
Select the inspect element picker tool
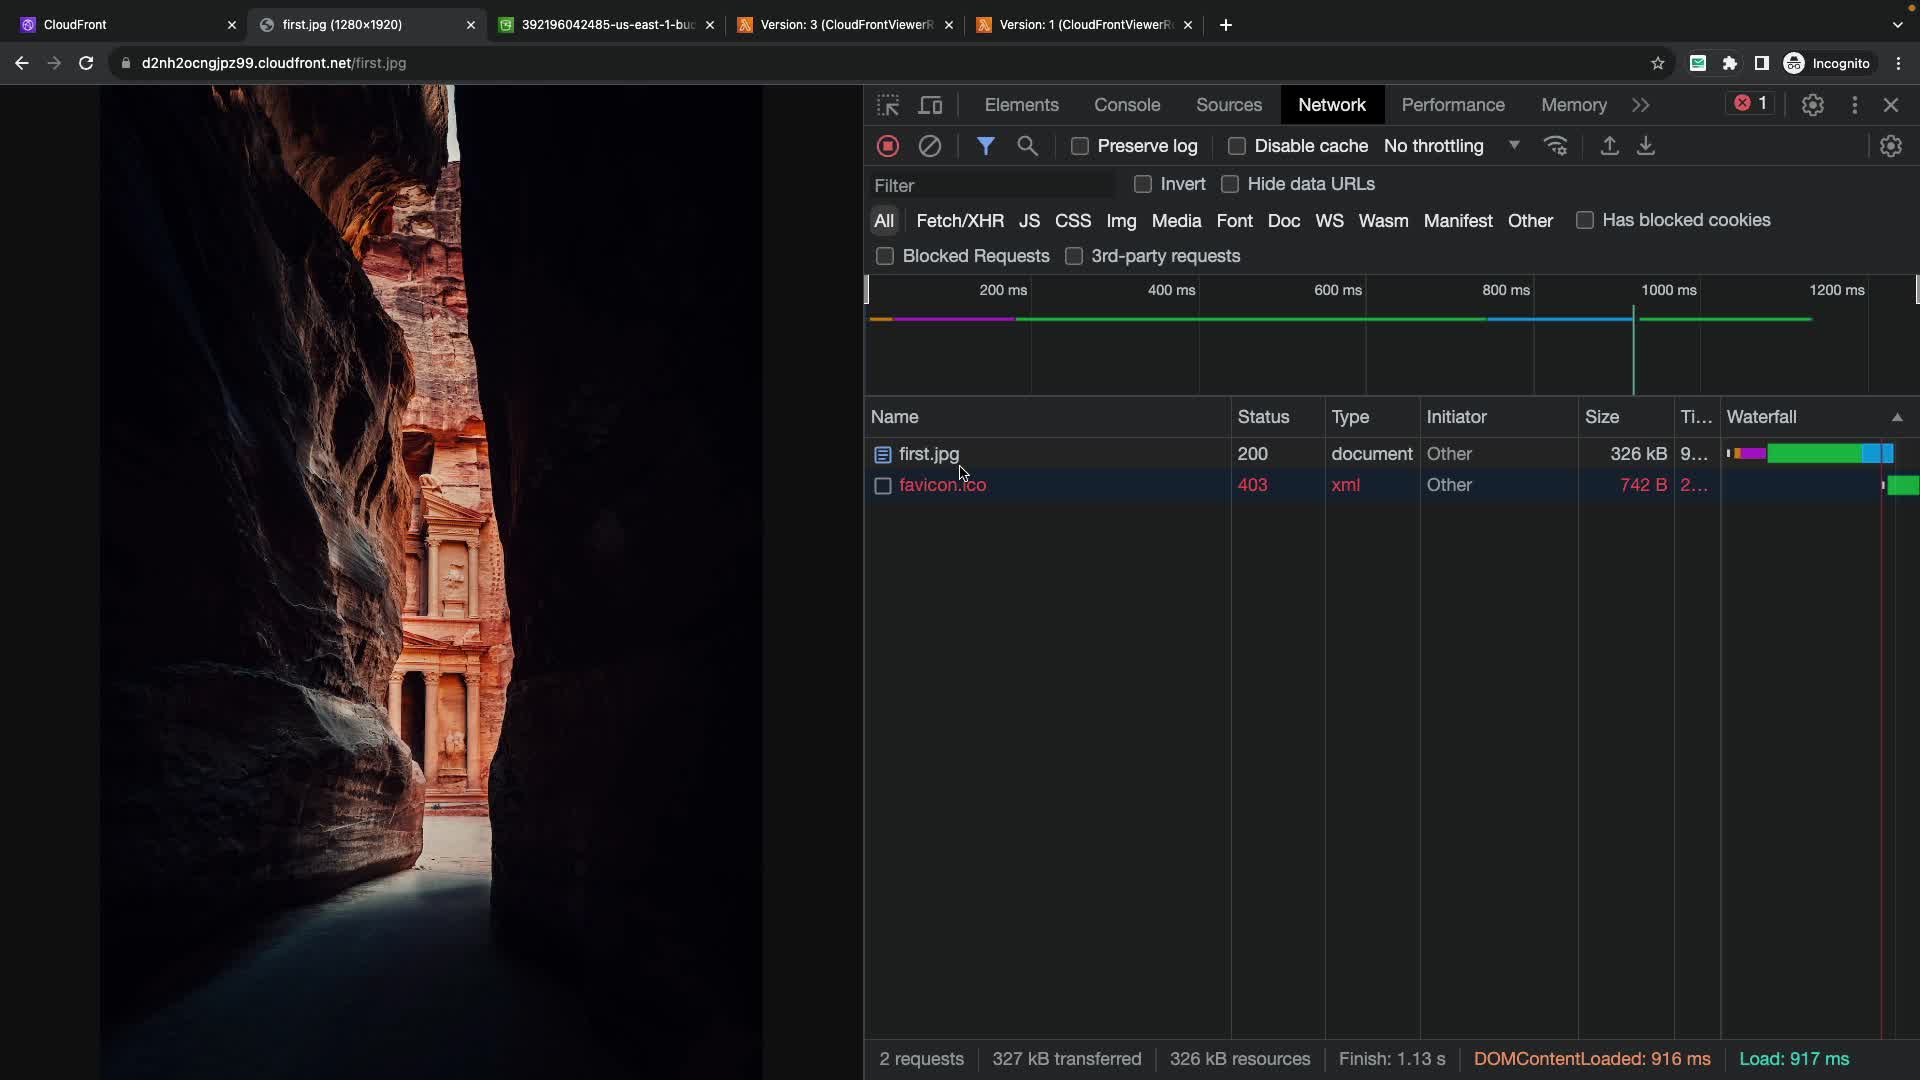[x=888, y=105]
